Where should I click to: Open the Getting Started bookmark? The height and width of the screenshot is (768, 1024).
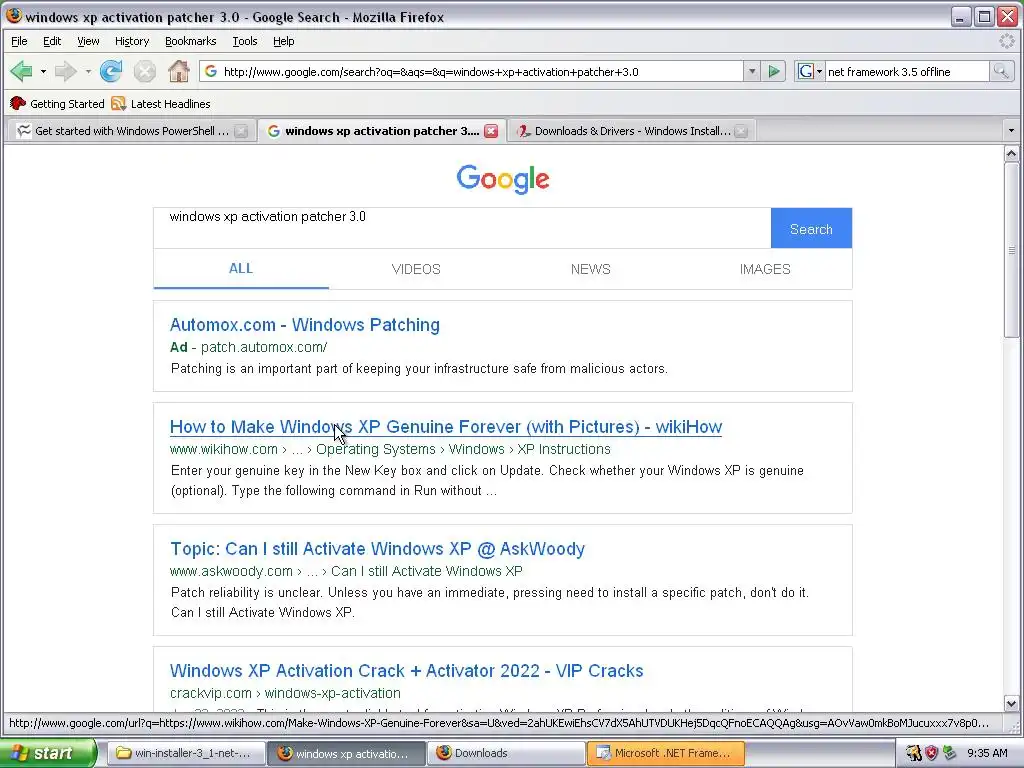click(x=57, y=104)
